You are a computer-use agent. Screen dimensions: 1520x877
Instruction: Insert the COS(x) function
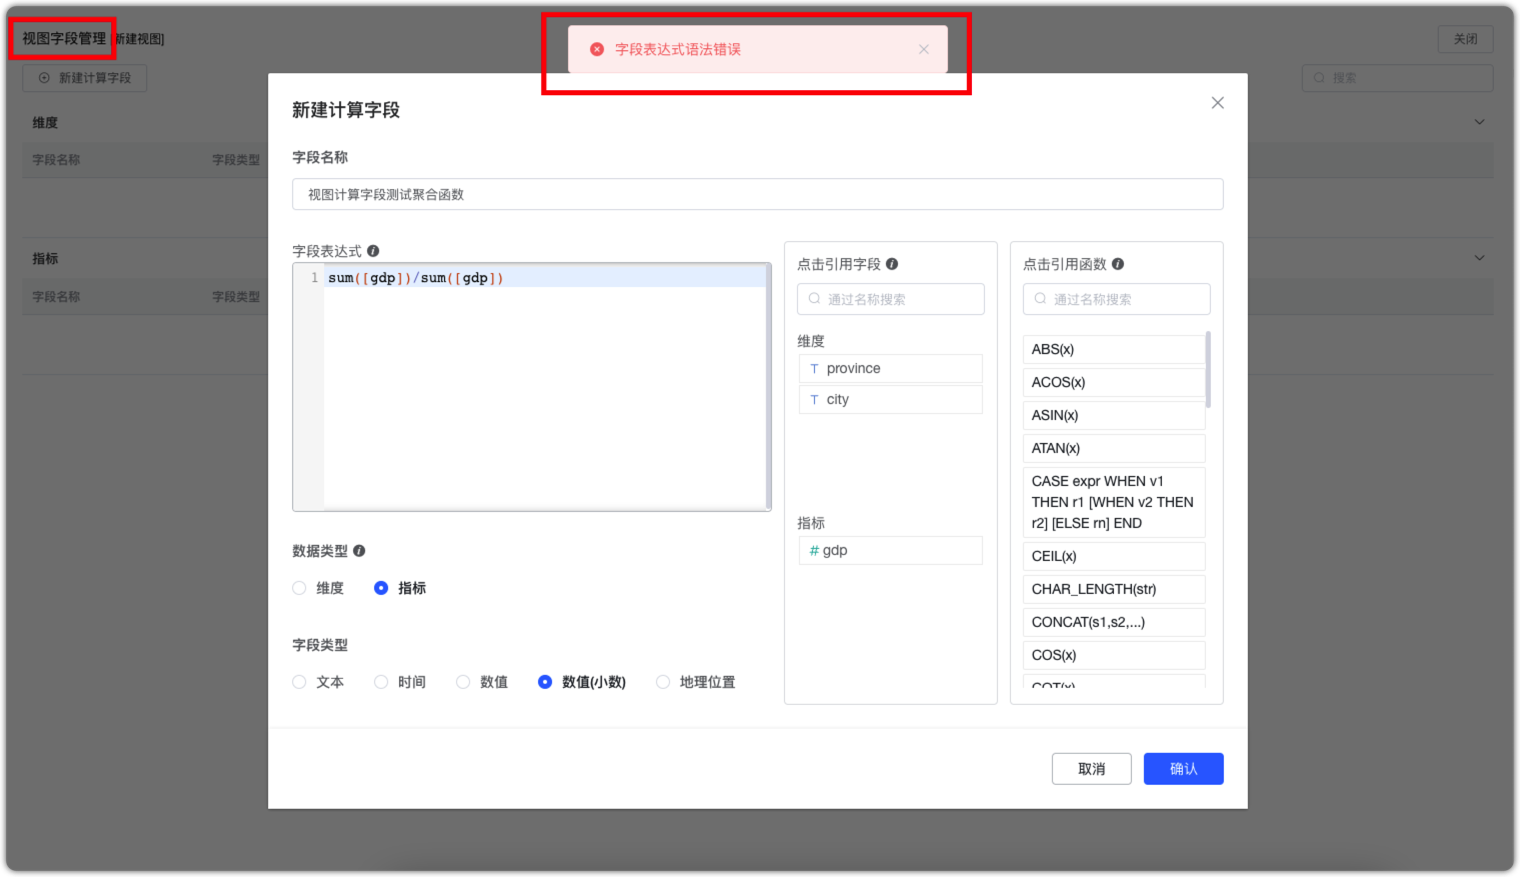pos(1114,656)
